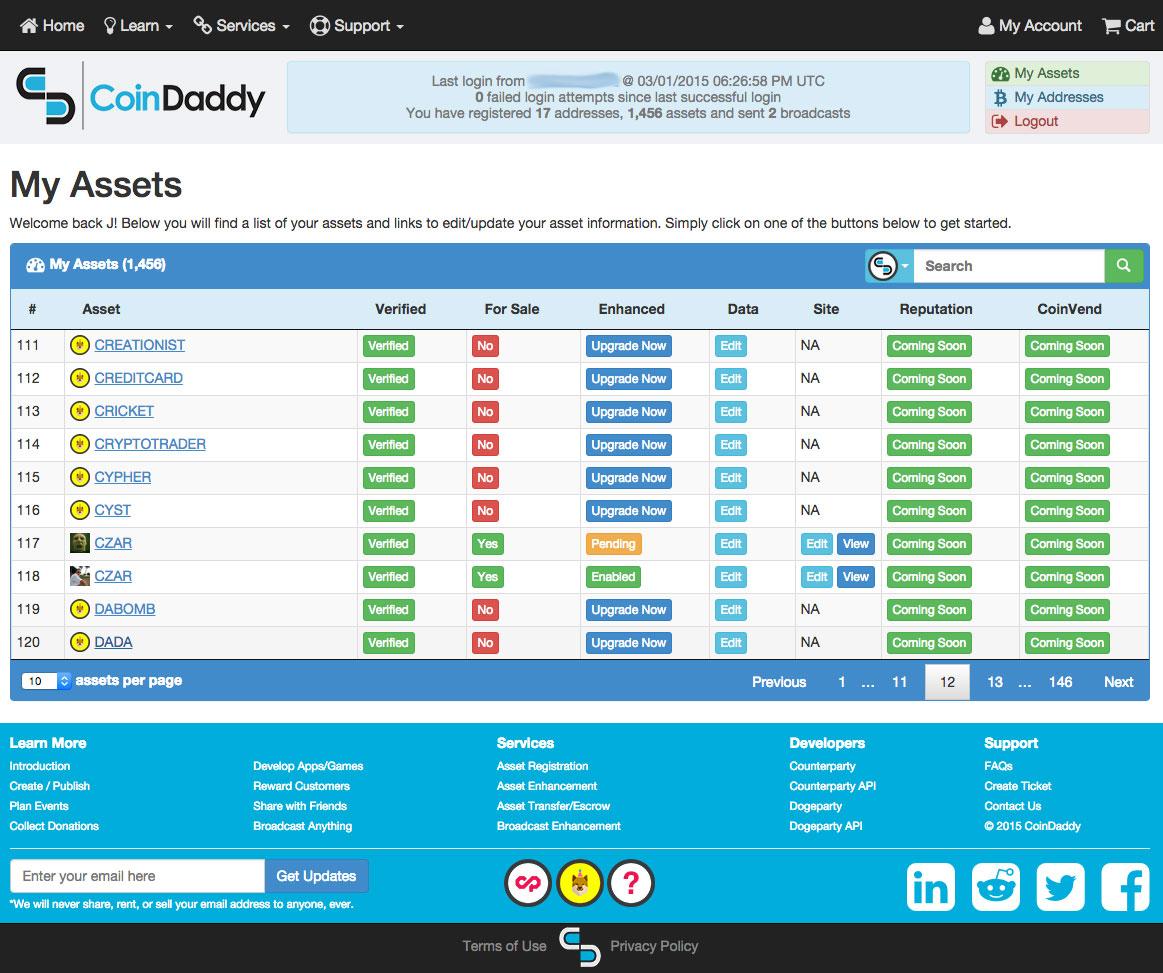The height and width of the screenshot is (973, 1163).
Task: Click the coin icon beside CREATIONIST
Action: 79,345
